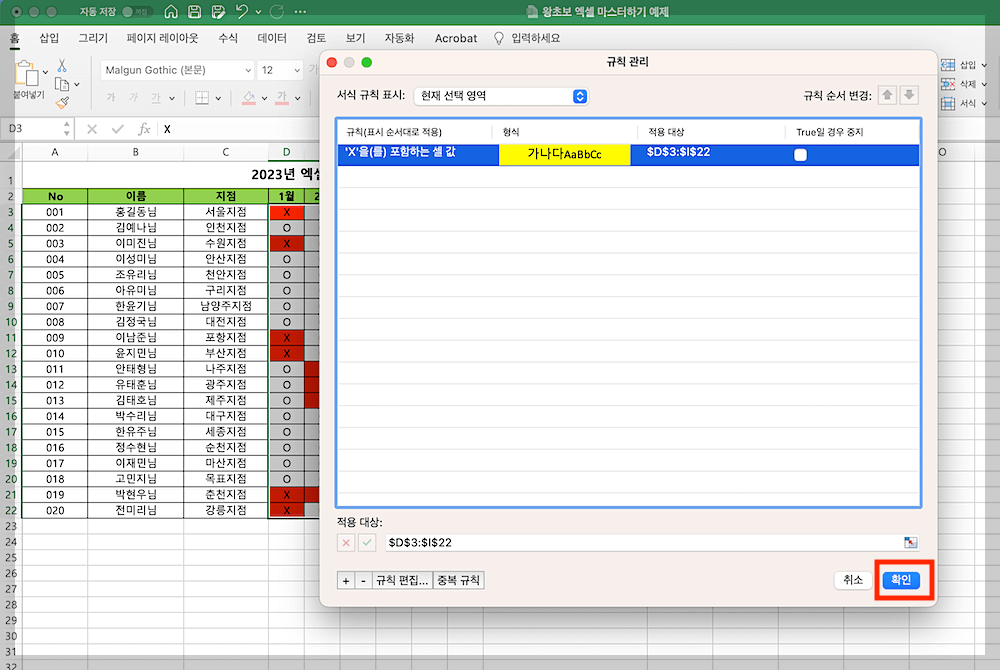Click the 확인 button

click(x=901, y=580)
